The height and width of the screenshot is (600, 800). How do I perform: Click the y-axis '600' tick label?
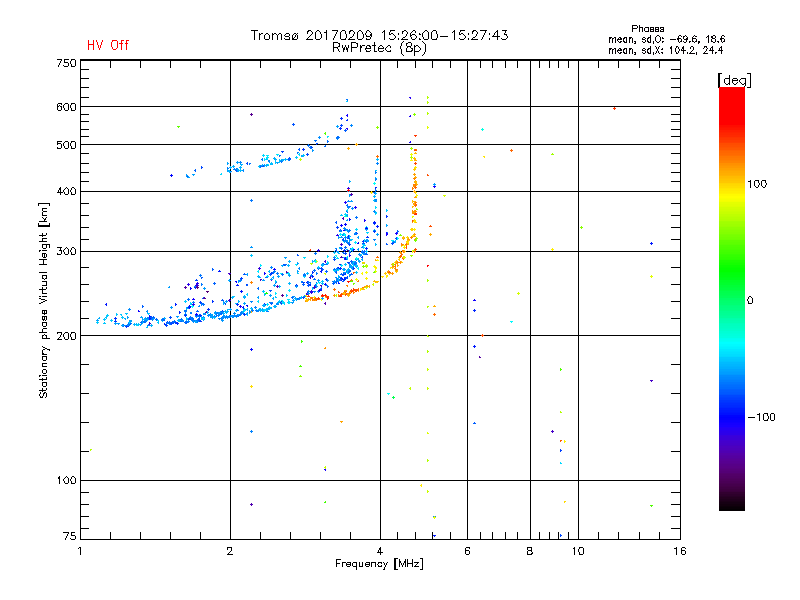point(66,107)
